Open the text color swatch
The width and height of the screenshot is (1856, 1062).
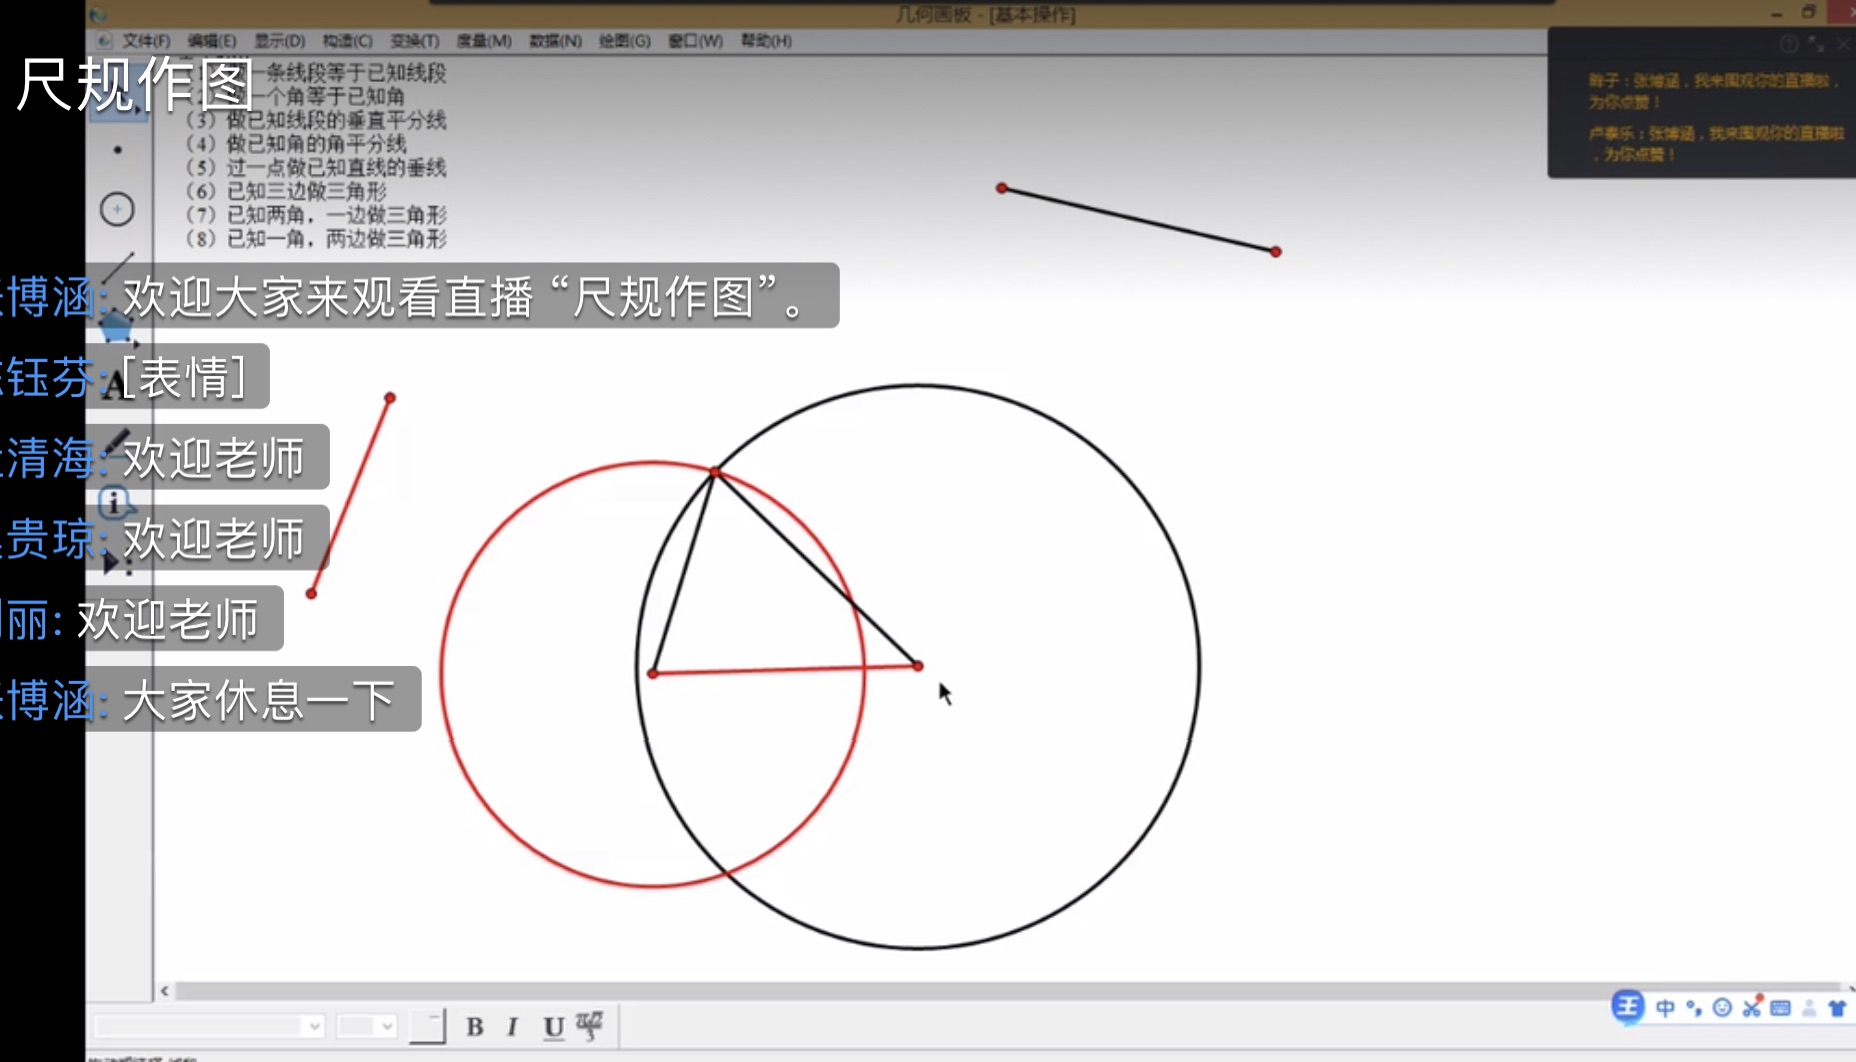pyautogui.click(x=428, y=1026)
